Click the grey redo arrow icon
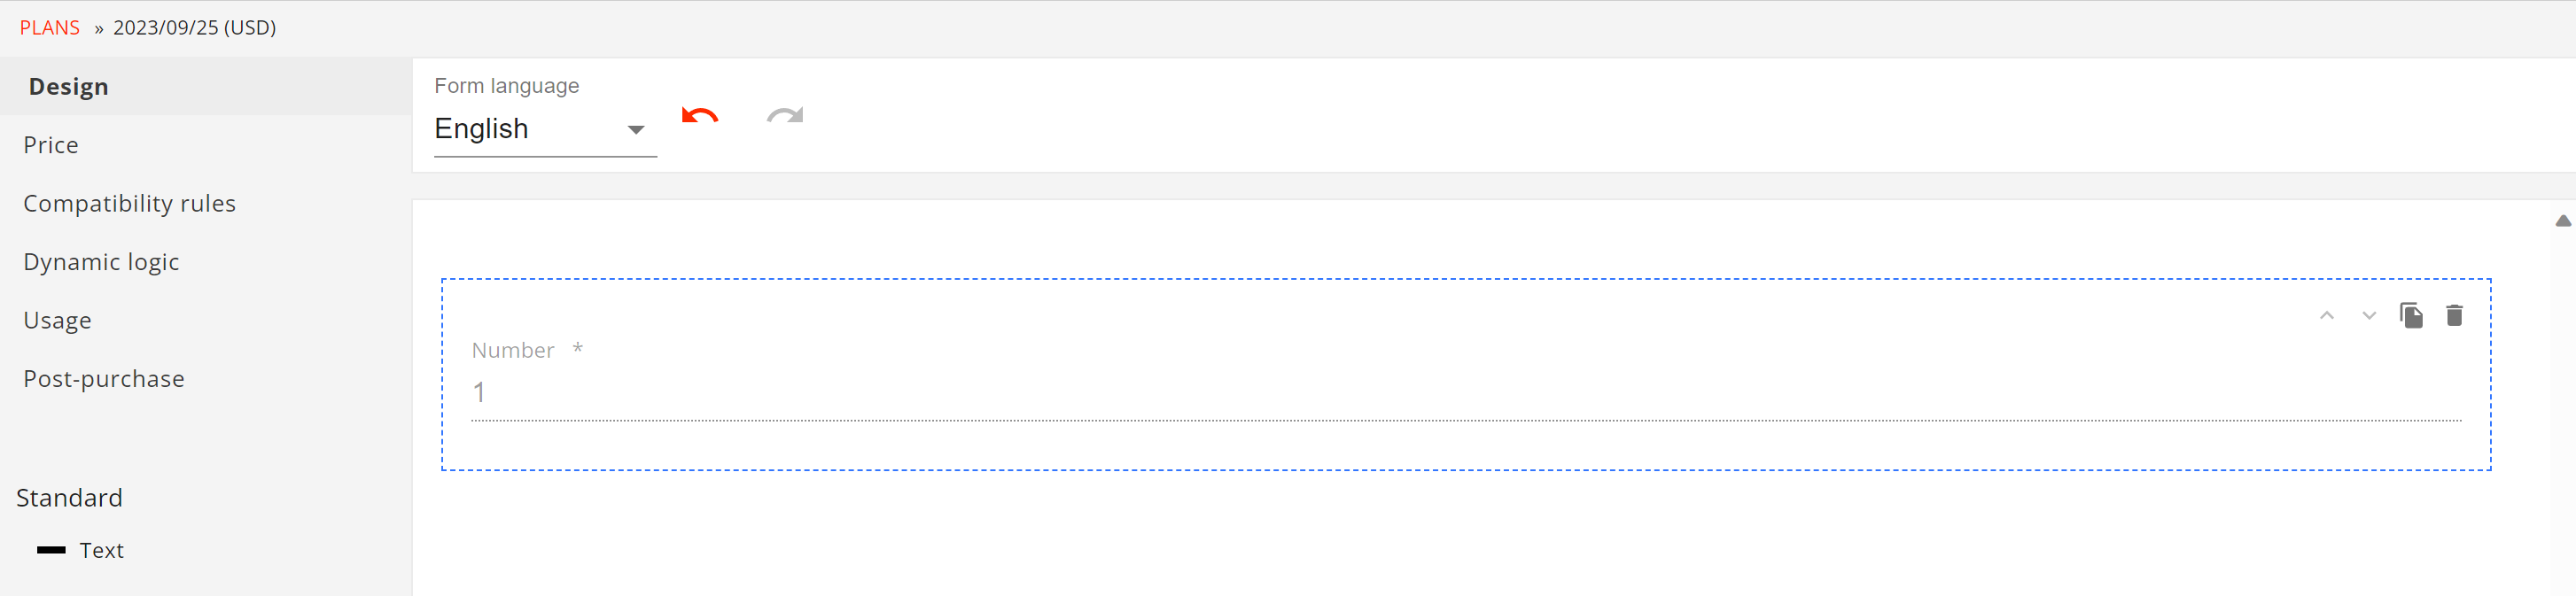This screenshot has width=2576, height=596. point(785,116)
